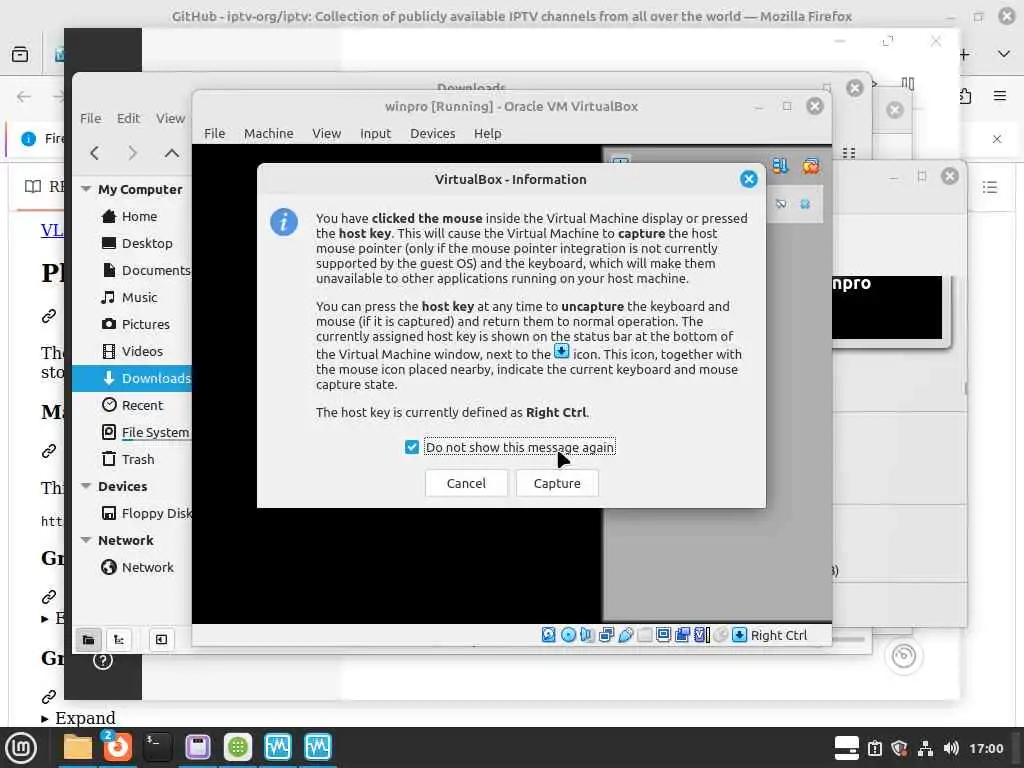Select Downloads in the sidebar
This screenshot has width=1024, height=768.
click(132, 378)
